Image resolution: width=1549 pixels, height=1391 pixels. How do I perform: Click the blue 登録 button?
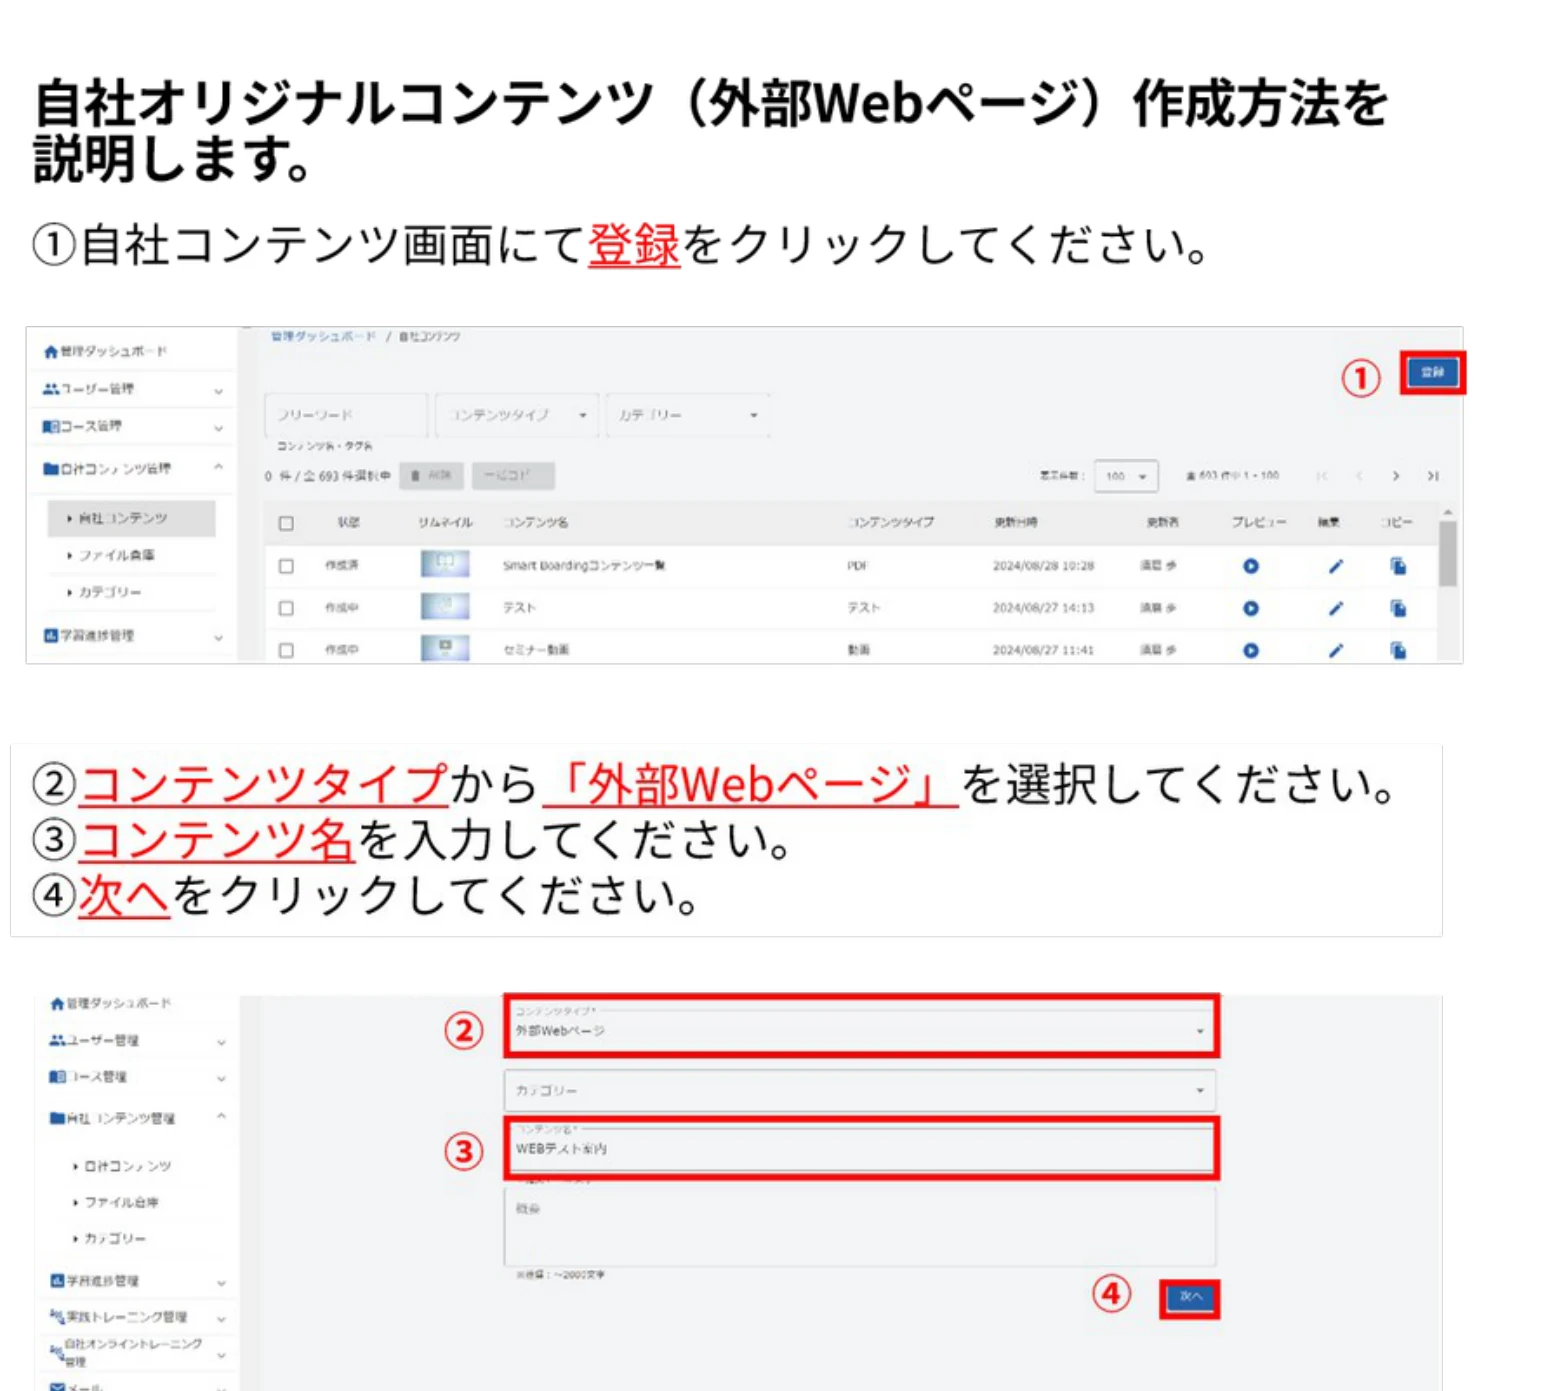1432,372
